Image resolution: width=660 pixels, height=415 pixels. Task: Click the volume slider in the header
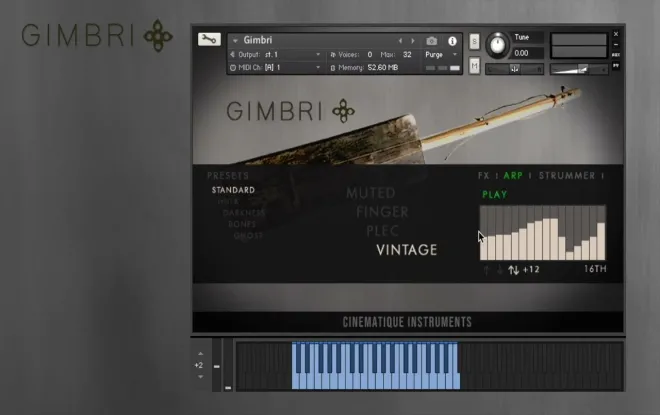pos(579,69)
